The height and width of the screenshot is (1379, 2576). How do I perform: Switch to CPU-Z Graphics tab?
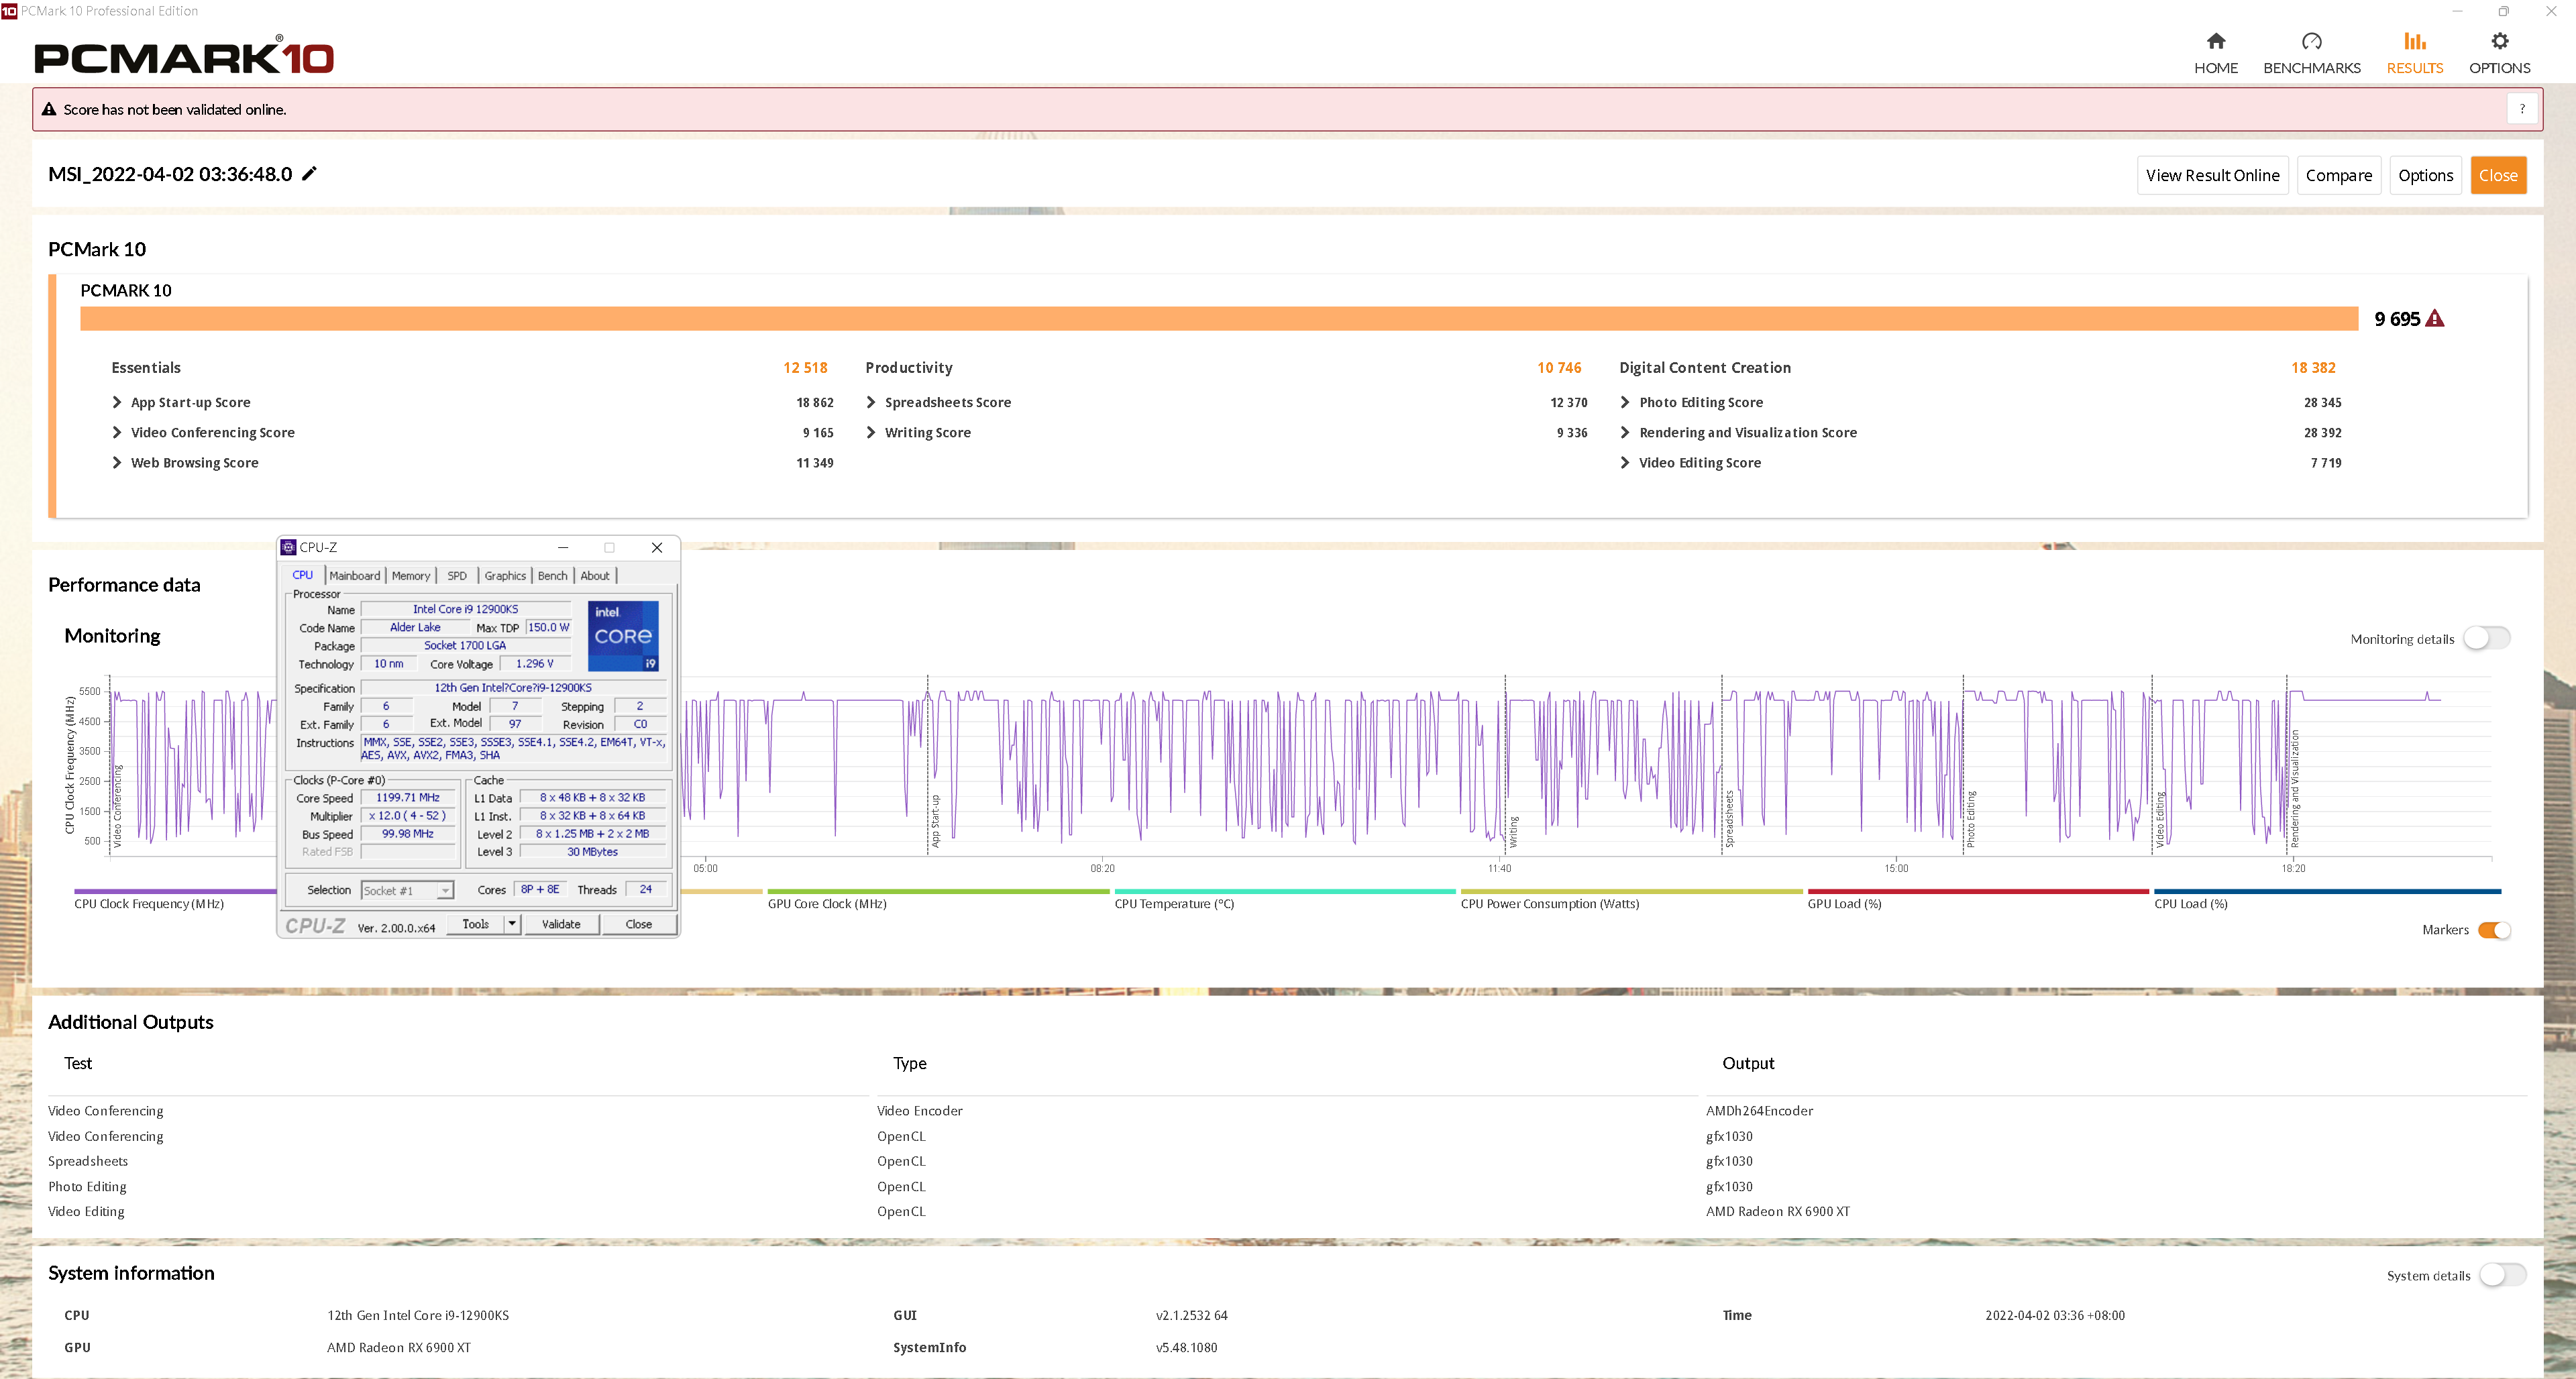coord(505,575)
